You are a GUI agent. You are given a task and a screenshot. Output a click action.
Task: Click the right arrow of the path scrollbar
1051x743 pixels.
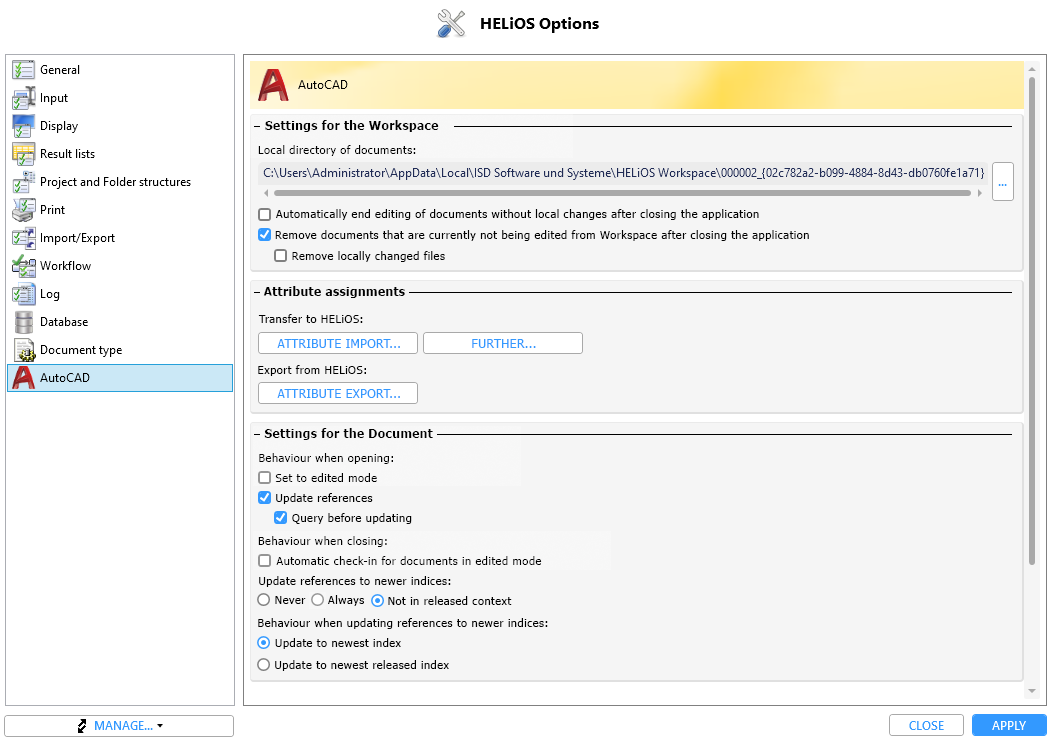click(x=980, y=193)
